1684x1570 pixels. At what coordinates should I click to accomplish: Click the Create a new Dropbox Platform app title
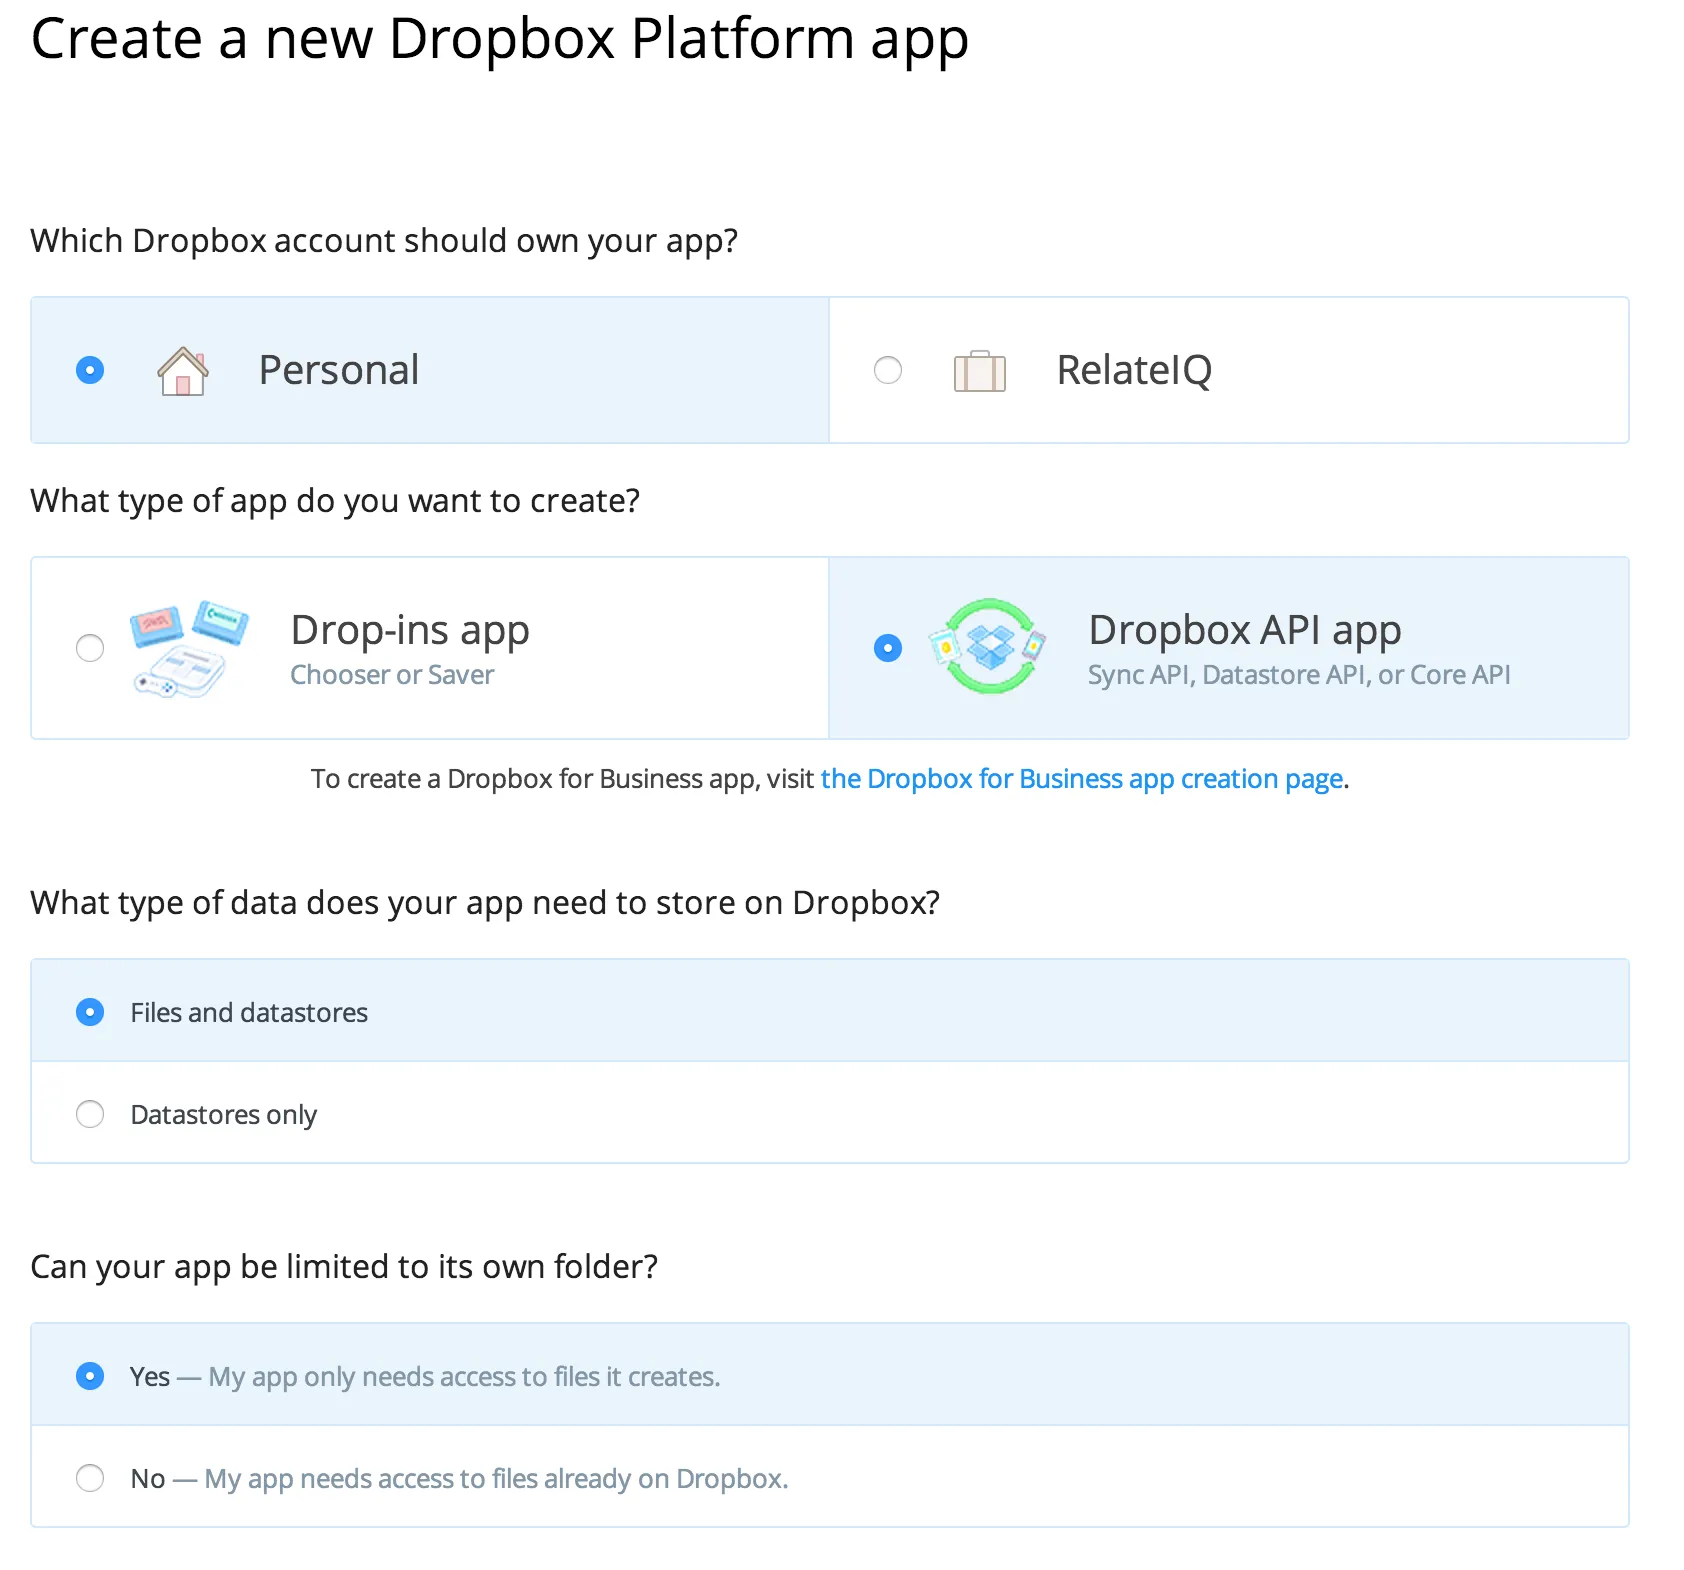coord(500,40)
